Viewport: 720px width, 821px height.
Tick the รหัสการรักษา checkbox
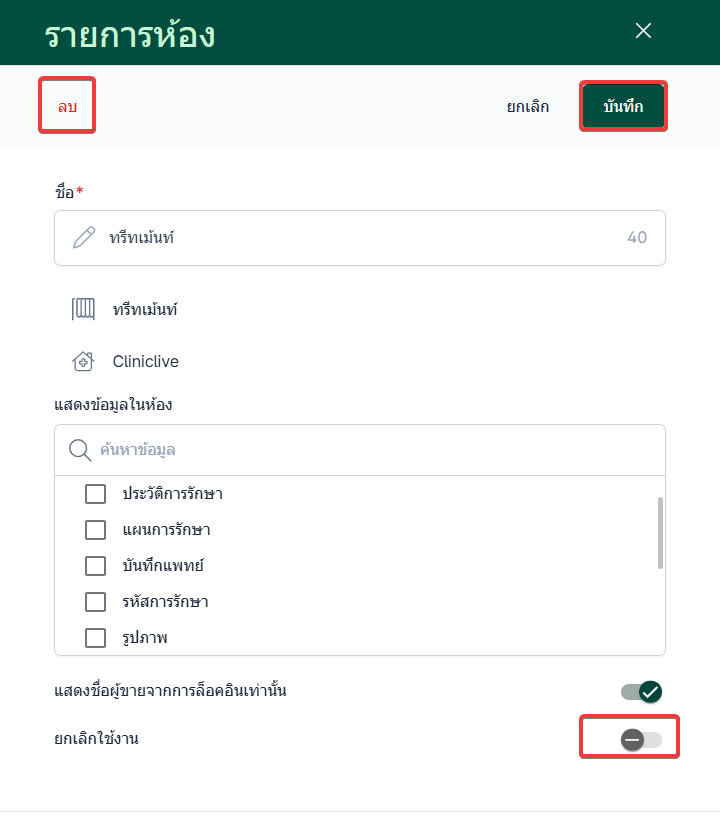click(x=96, y=602)
